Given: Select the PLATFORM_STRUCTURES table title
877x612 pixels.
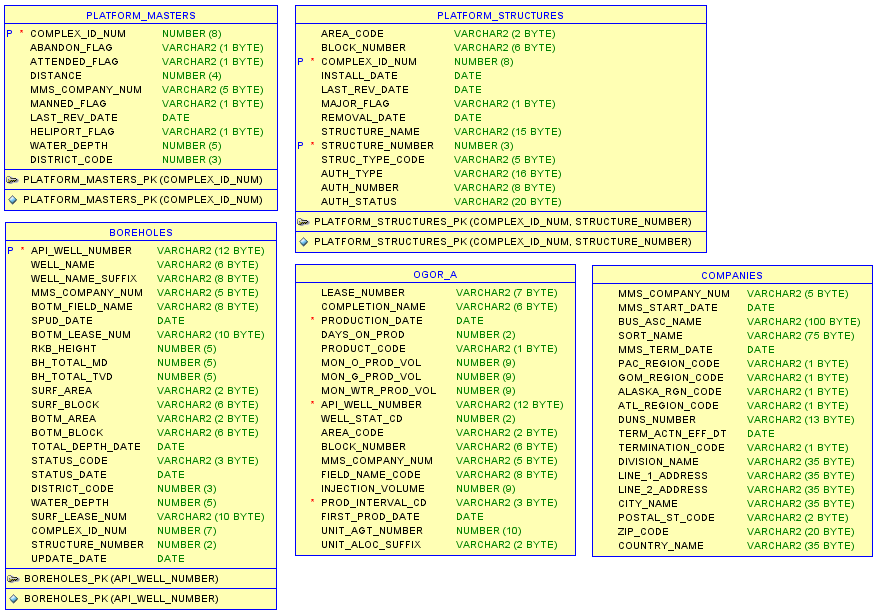Looking at the screenshot, I should (x=501, y=16).
